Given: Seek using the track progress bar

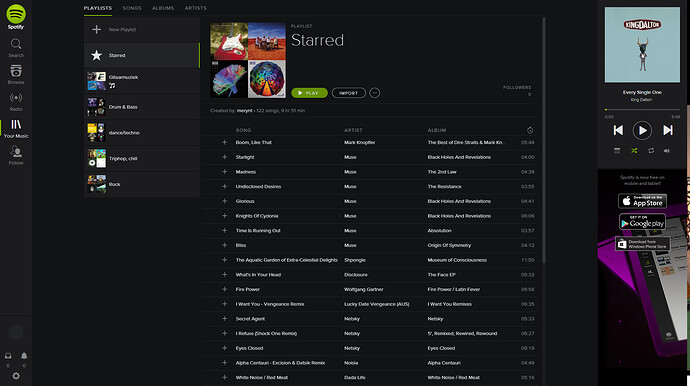Looking at the screenshot, I should [642, 110].
